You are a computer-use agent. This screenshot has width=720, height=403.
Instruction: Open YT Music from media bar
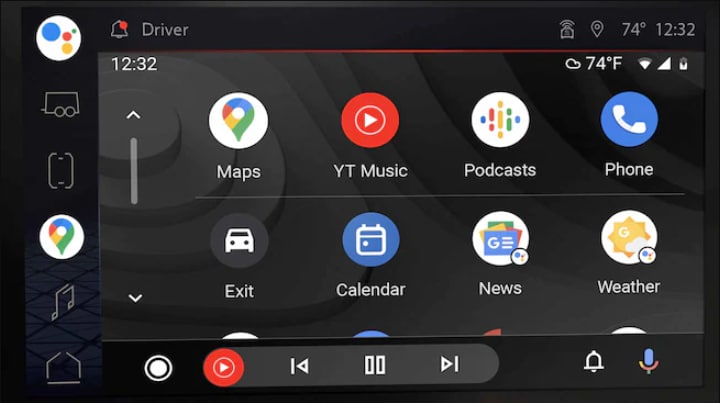[224, 367]
